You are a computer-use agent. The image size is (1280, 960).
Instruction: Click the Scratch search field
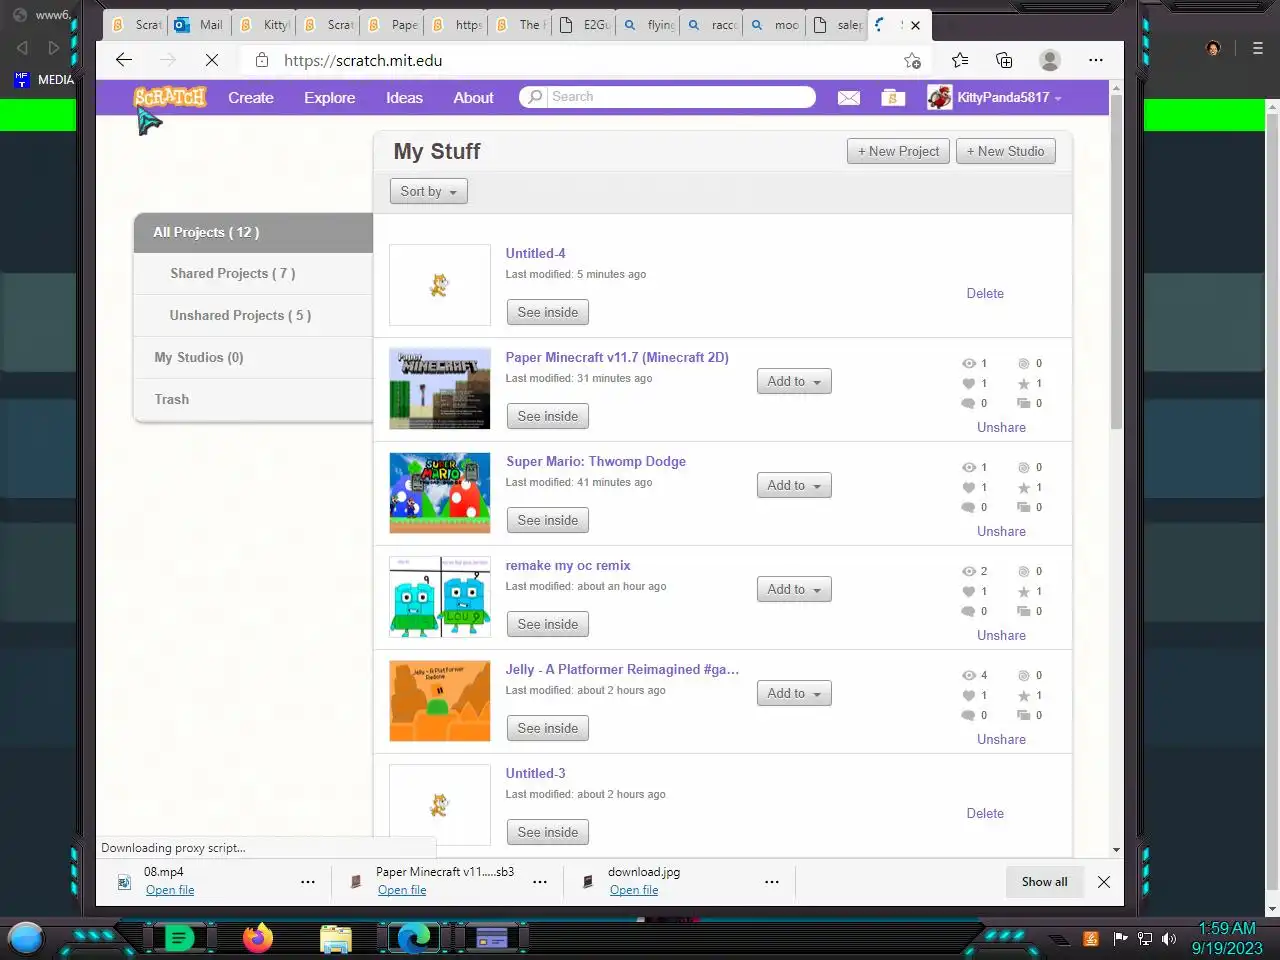click(x=680, y=97)
